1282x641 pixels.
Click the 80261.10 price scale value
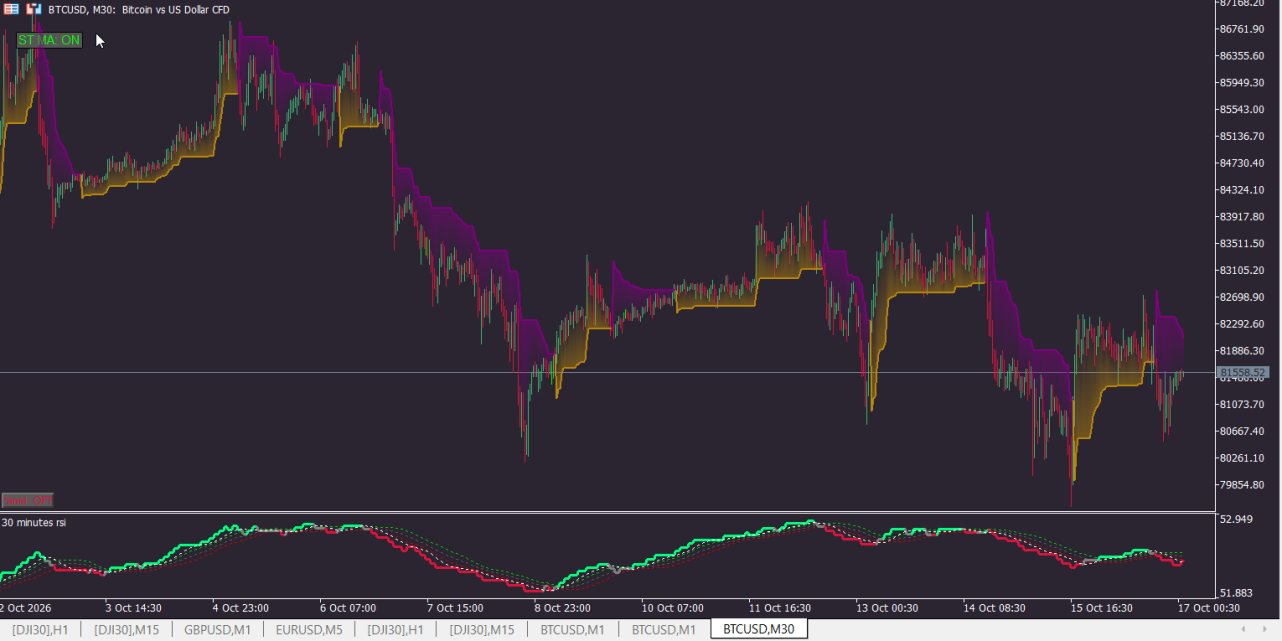pos(1243,458)
